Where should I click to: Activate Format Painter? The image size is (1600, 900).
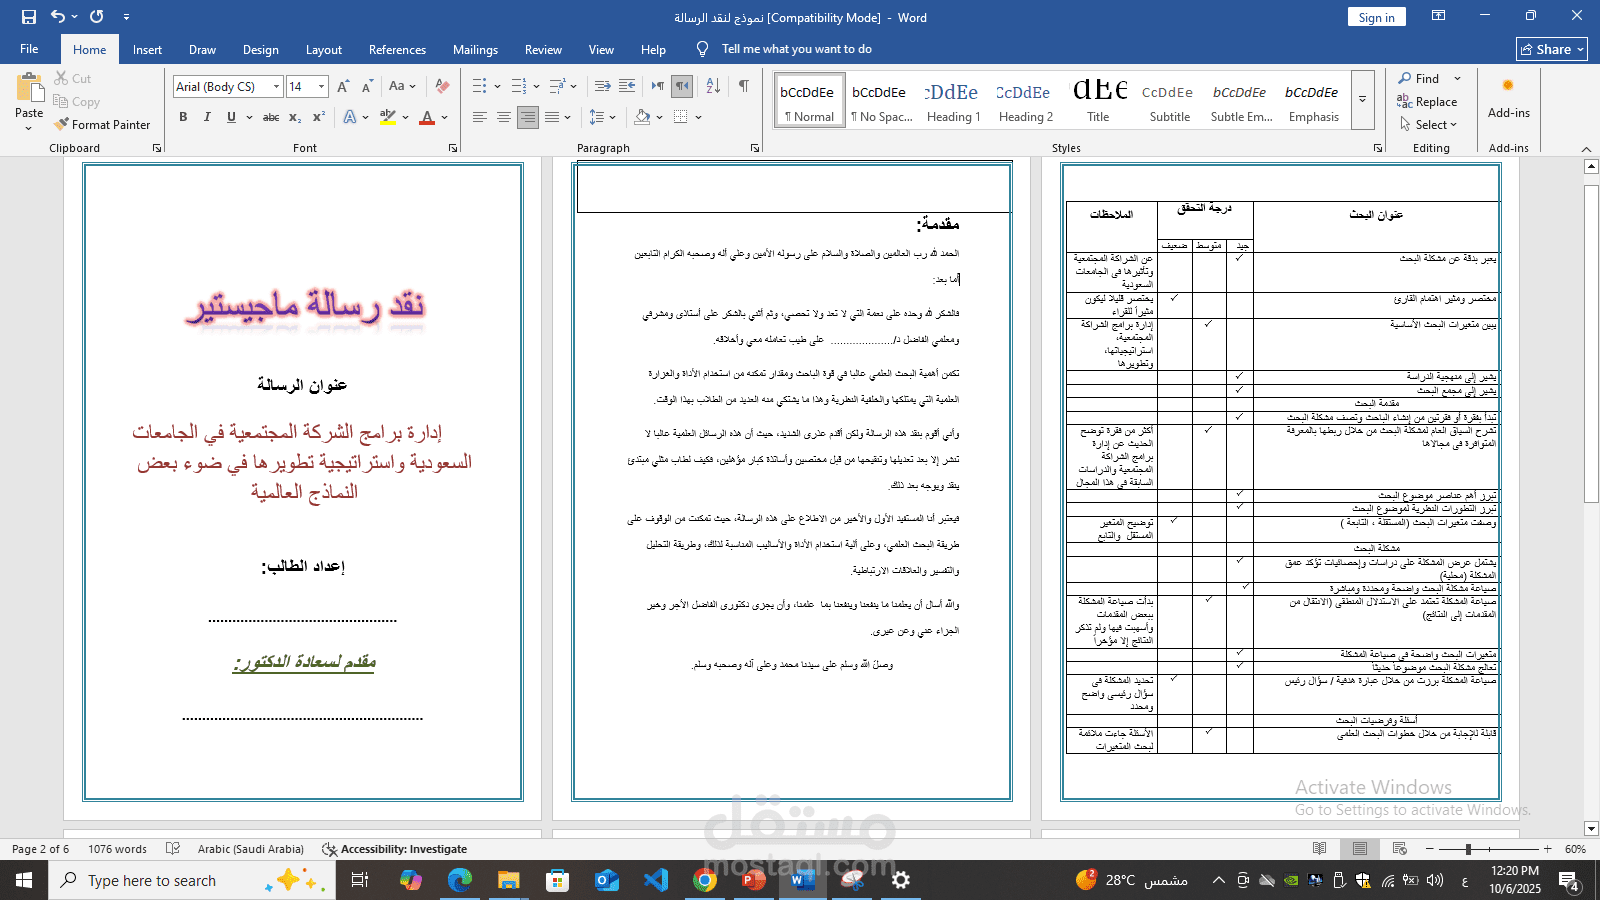point(102,125)
